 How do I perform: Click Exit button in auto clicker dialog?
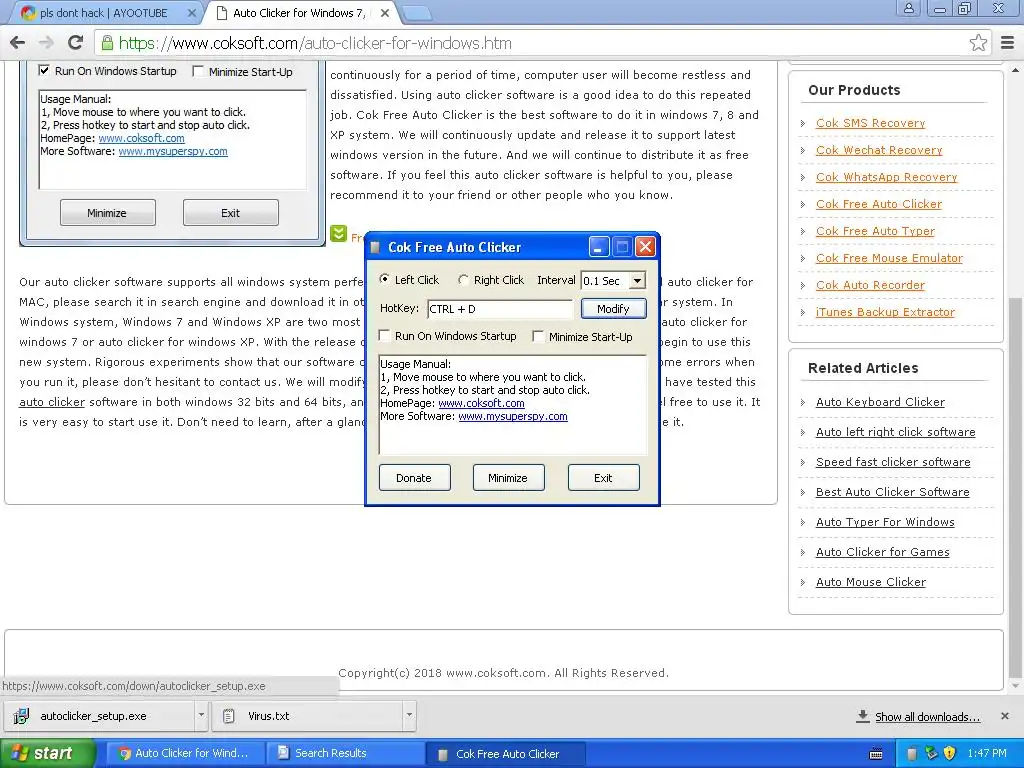[603, 477]
